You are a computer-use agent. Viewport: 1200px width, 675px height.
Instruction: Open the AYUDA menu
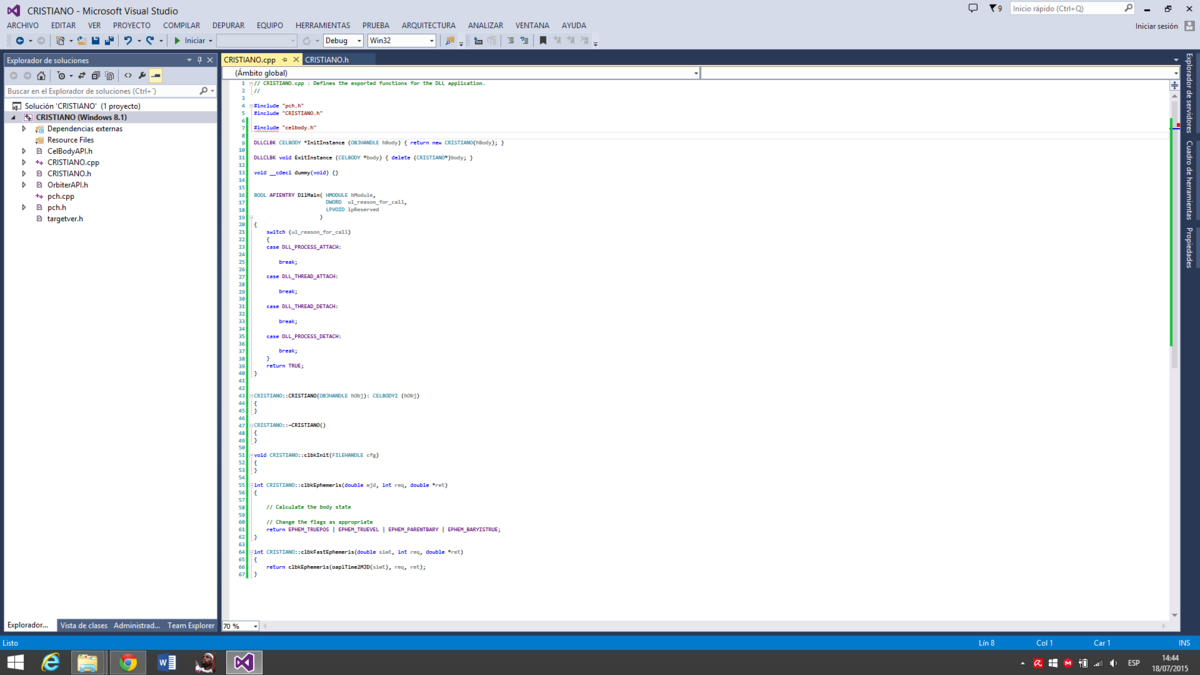(574, 25)
